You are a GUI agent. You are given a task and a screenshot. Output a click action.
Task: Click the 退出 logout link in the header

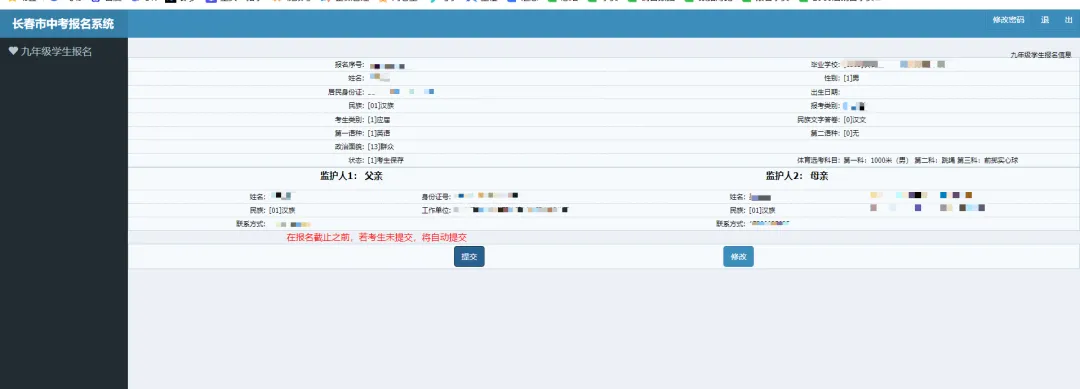1057,20
